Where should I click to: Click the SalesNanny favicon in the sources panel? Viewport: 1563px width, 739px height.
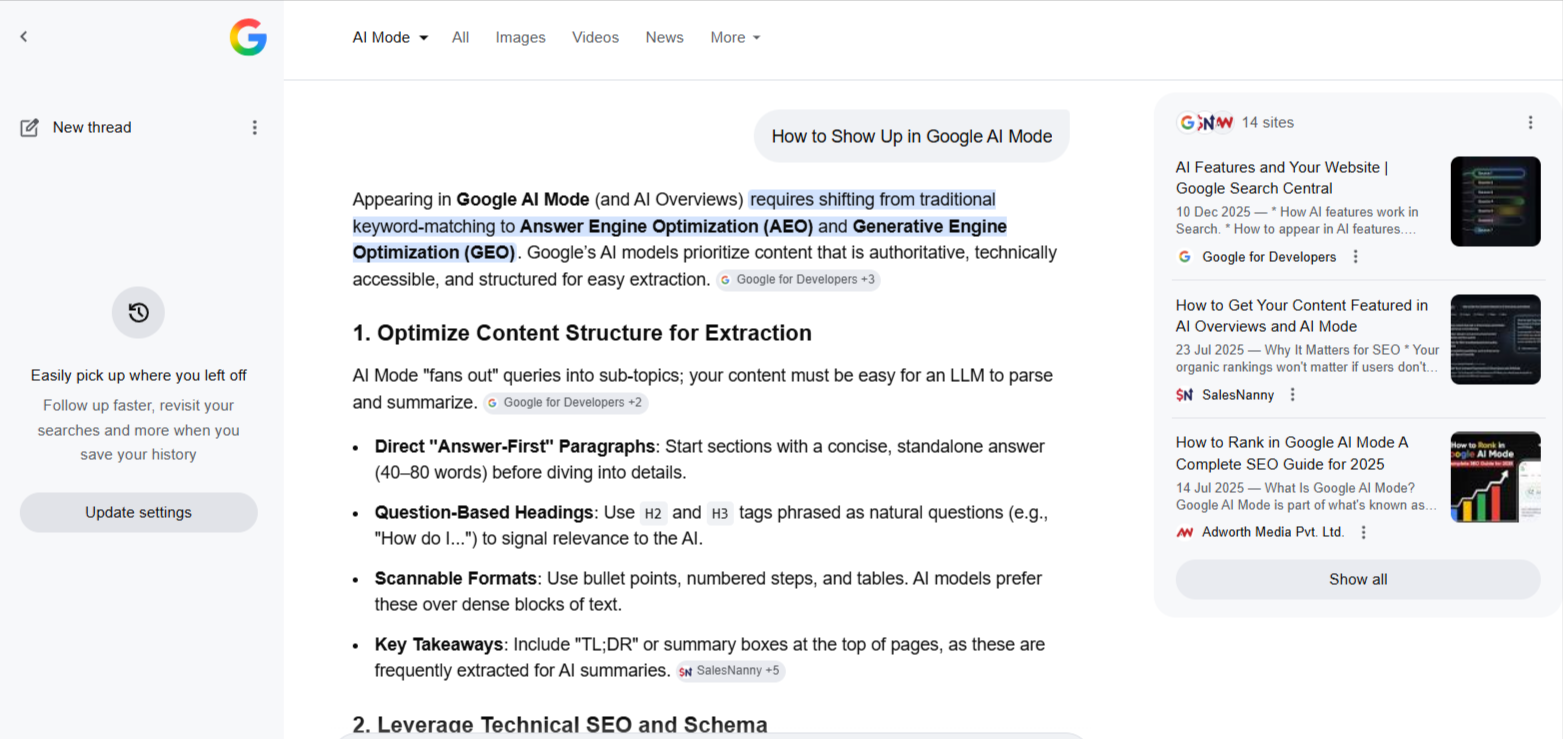pos(1185,395)
